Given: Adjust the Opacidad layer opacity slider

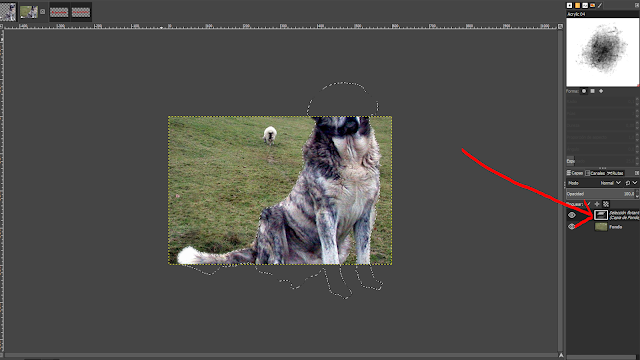Looking at the screenshot, I should tap(600, 194).
